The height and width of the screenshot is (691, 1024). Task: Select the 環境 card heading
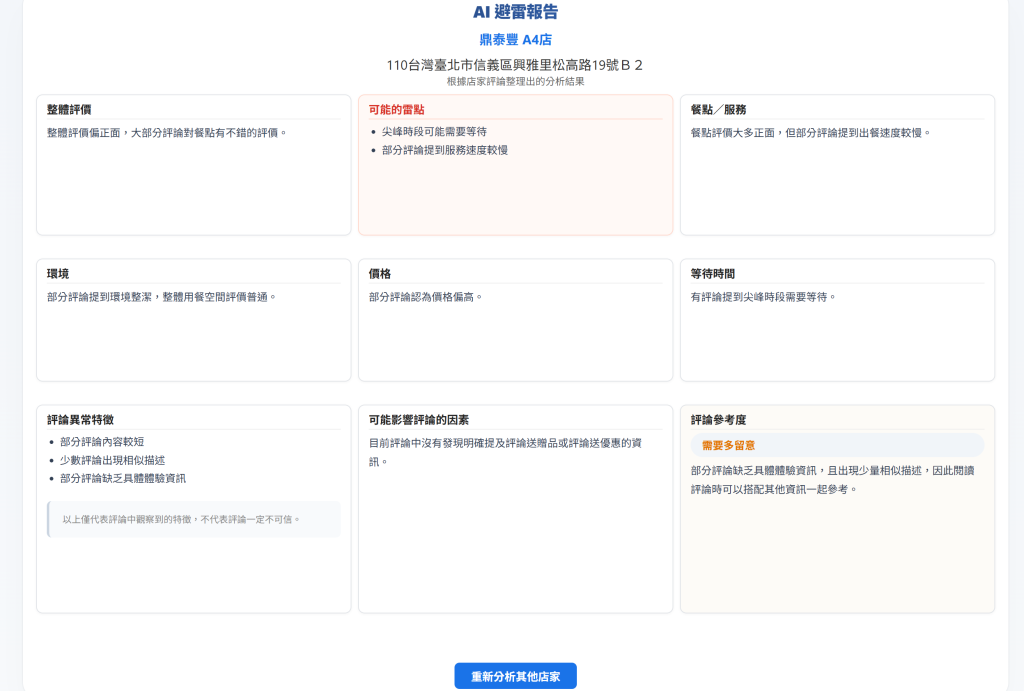[x=58, y=274]
